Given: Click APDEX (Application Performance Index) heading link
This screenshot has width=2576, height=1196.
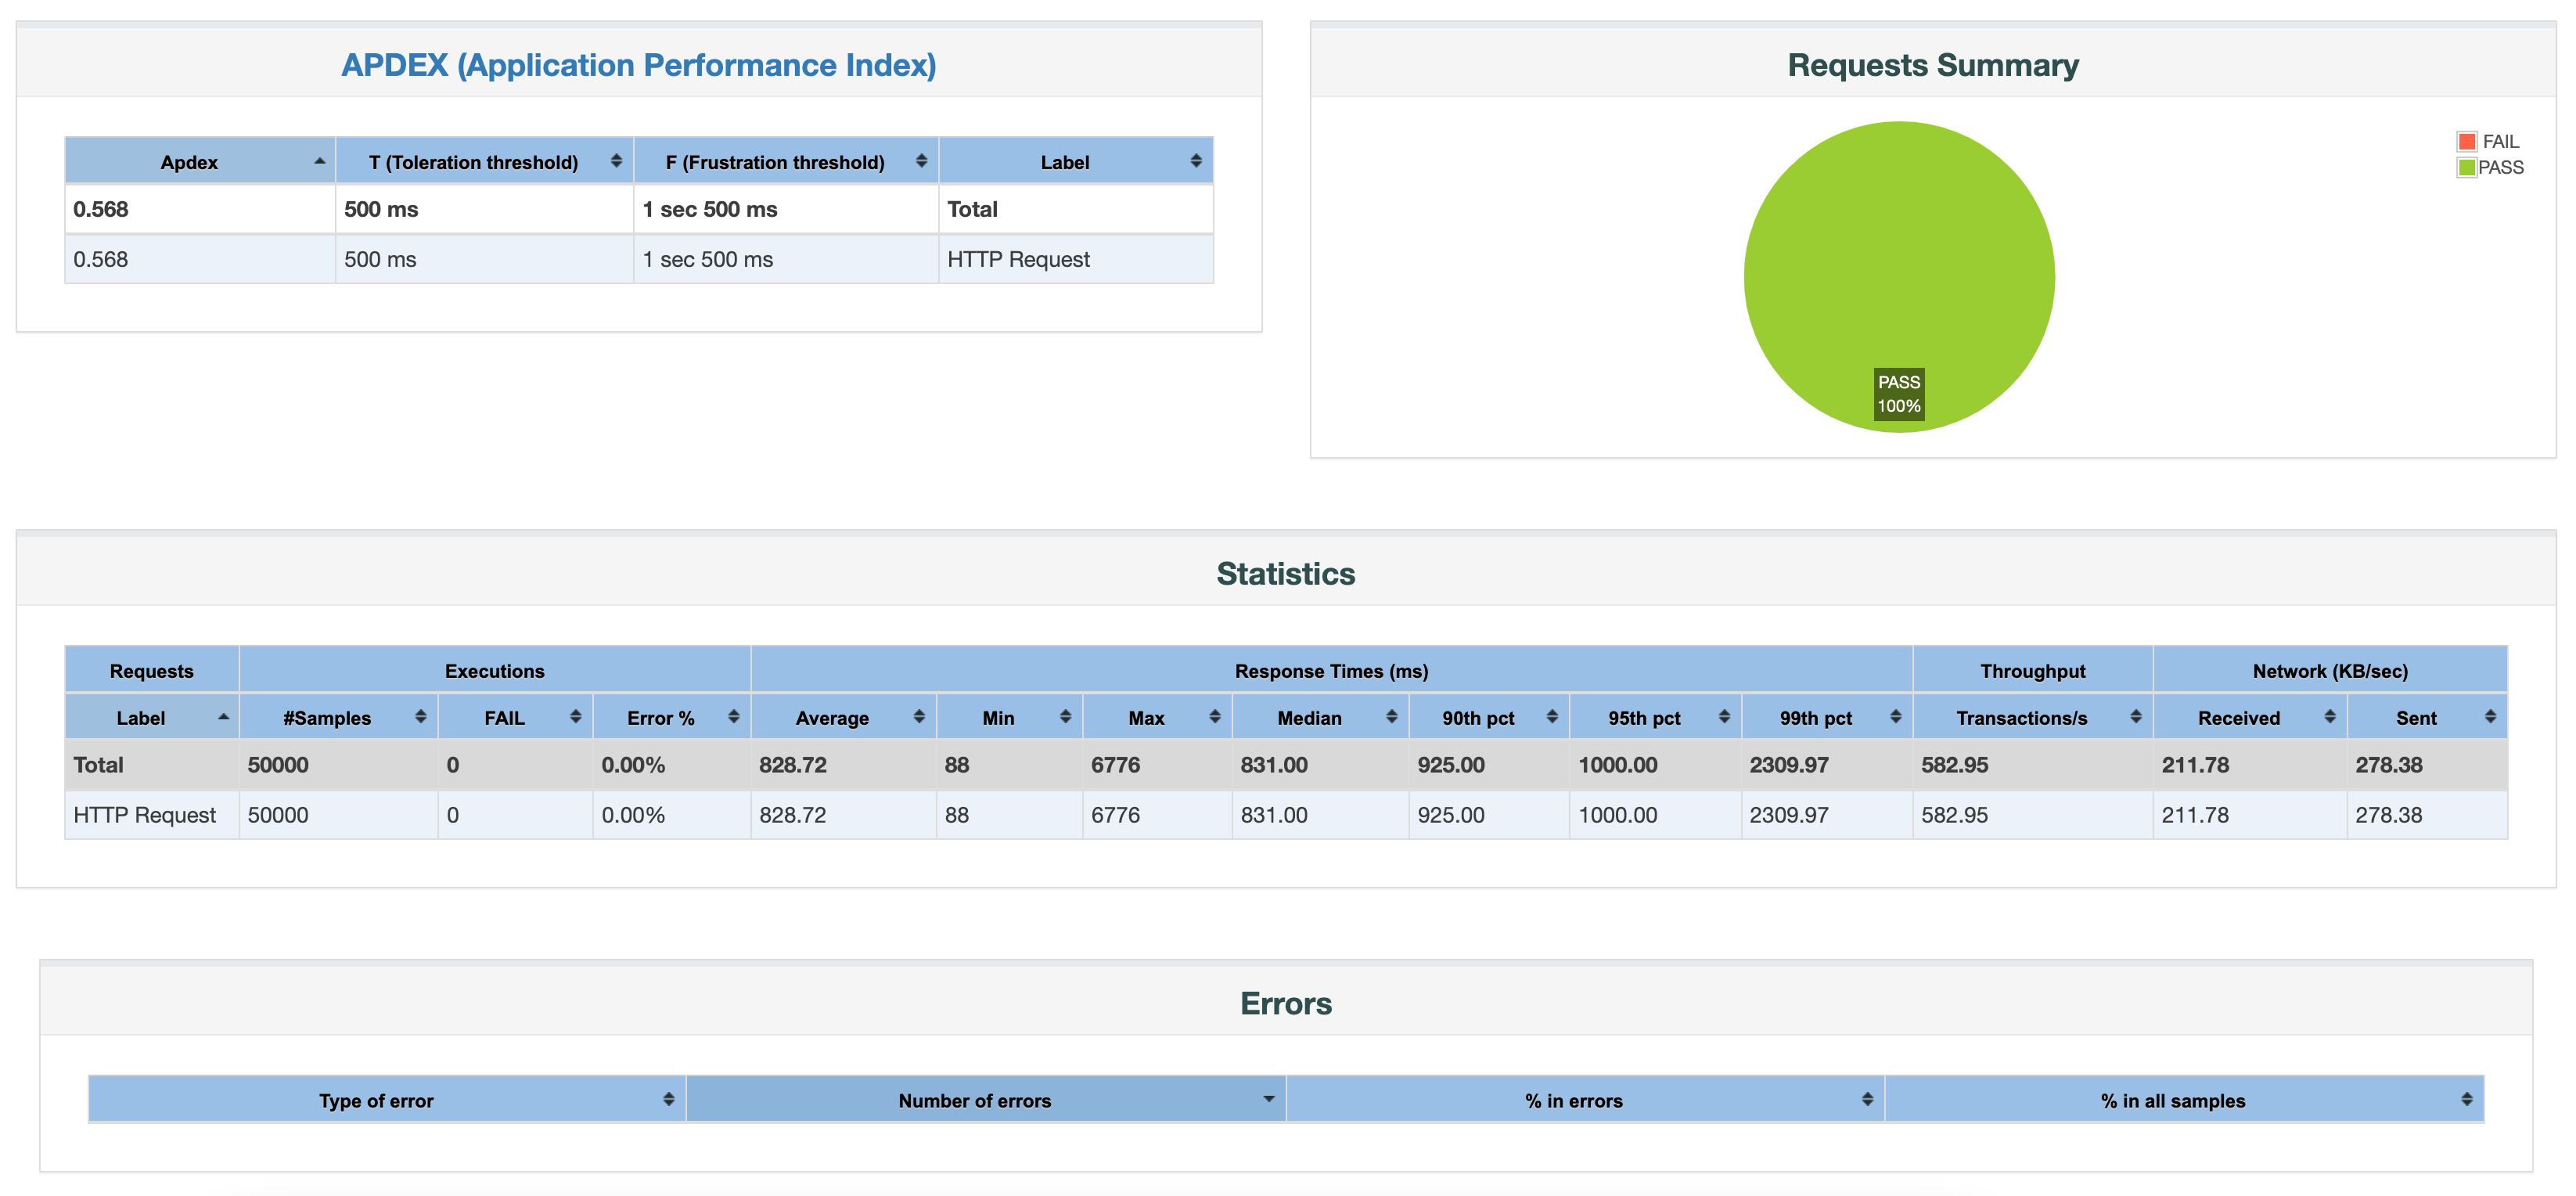Looking at the screenshot, I should [638, 65].
